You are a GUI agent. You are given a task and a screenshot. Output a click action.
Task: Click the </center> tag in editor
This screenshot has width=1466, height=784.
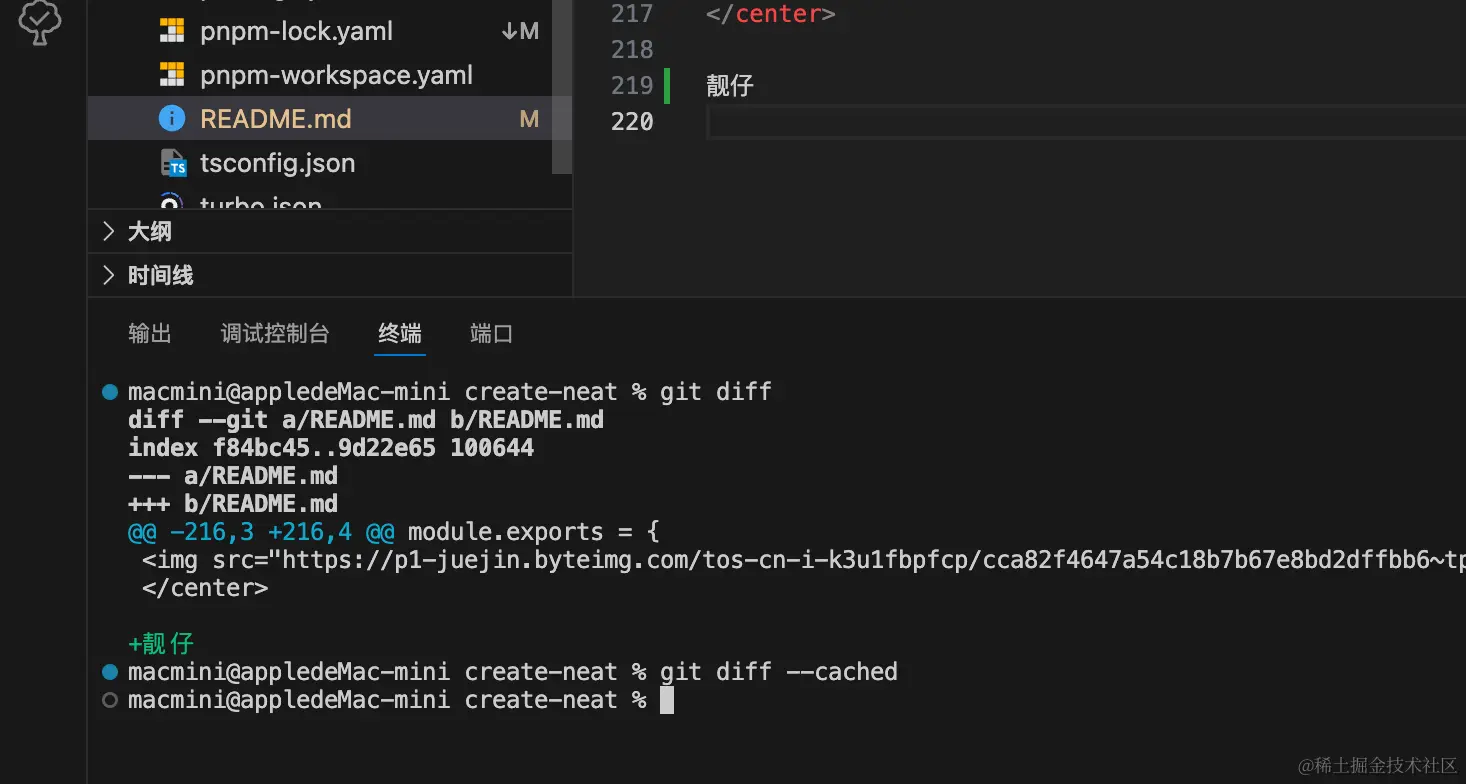(771, 14)
